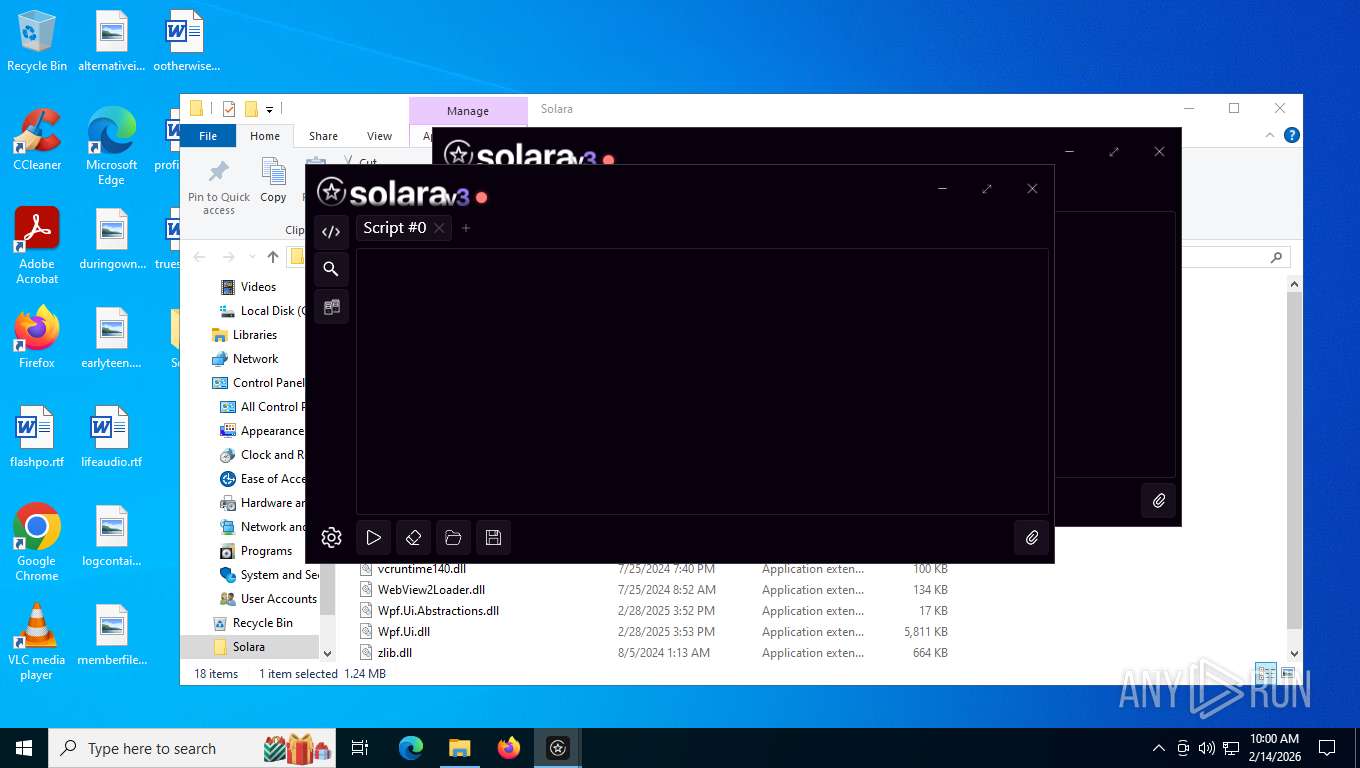The height and width of the screenshot is (768, 1360).
Task: Open the notification center
Action: [x=1327, y=748]
